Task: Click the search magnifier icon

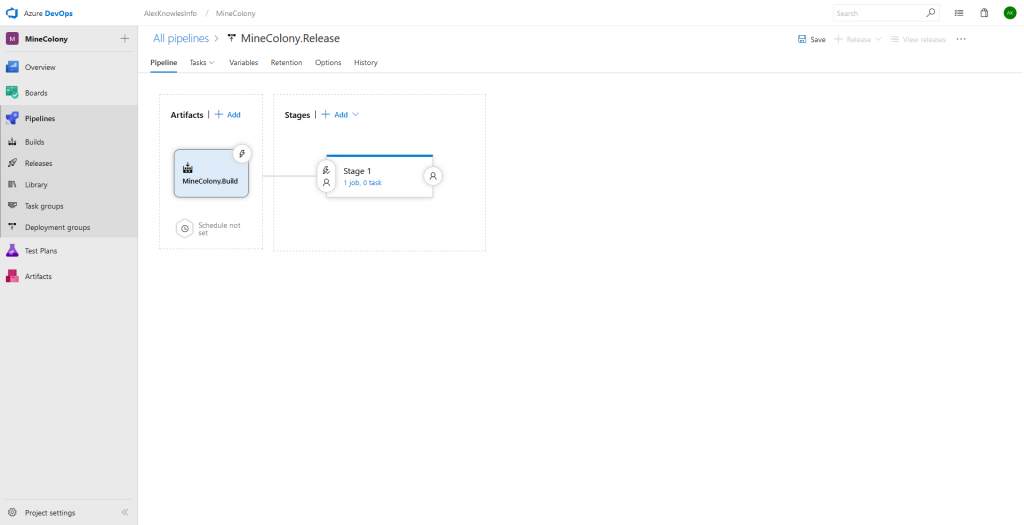Action: (x=931, y=12)
